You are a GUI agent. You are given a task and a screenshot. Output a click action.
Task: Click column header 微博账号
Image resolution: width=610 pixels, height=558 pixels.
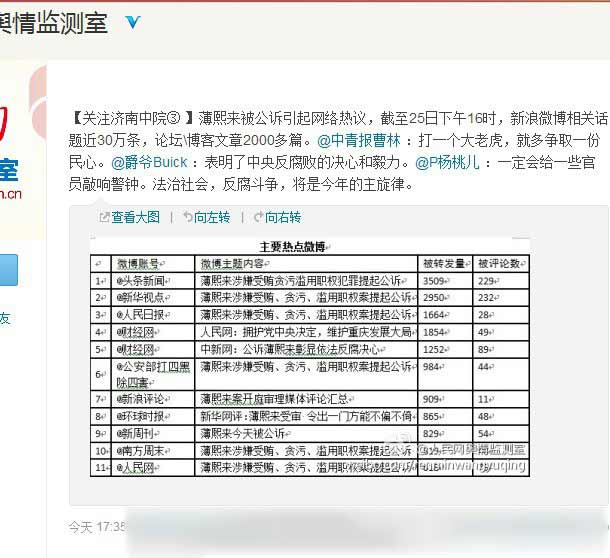(138, 264)
